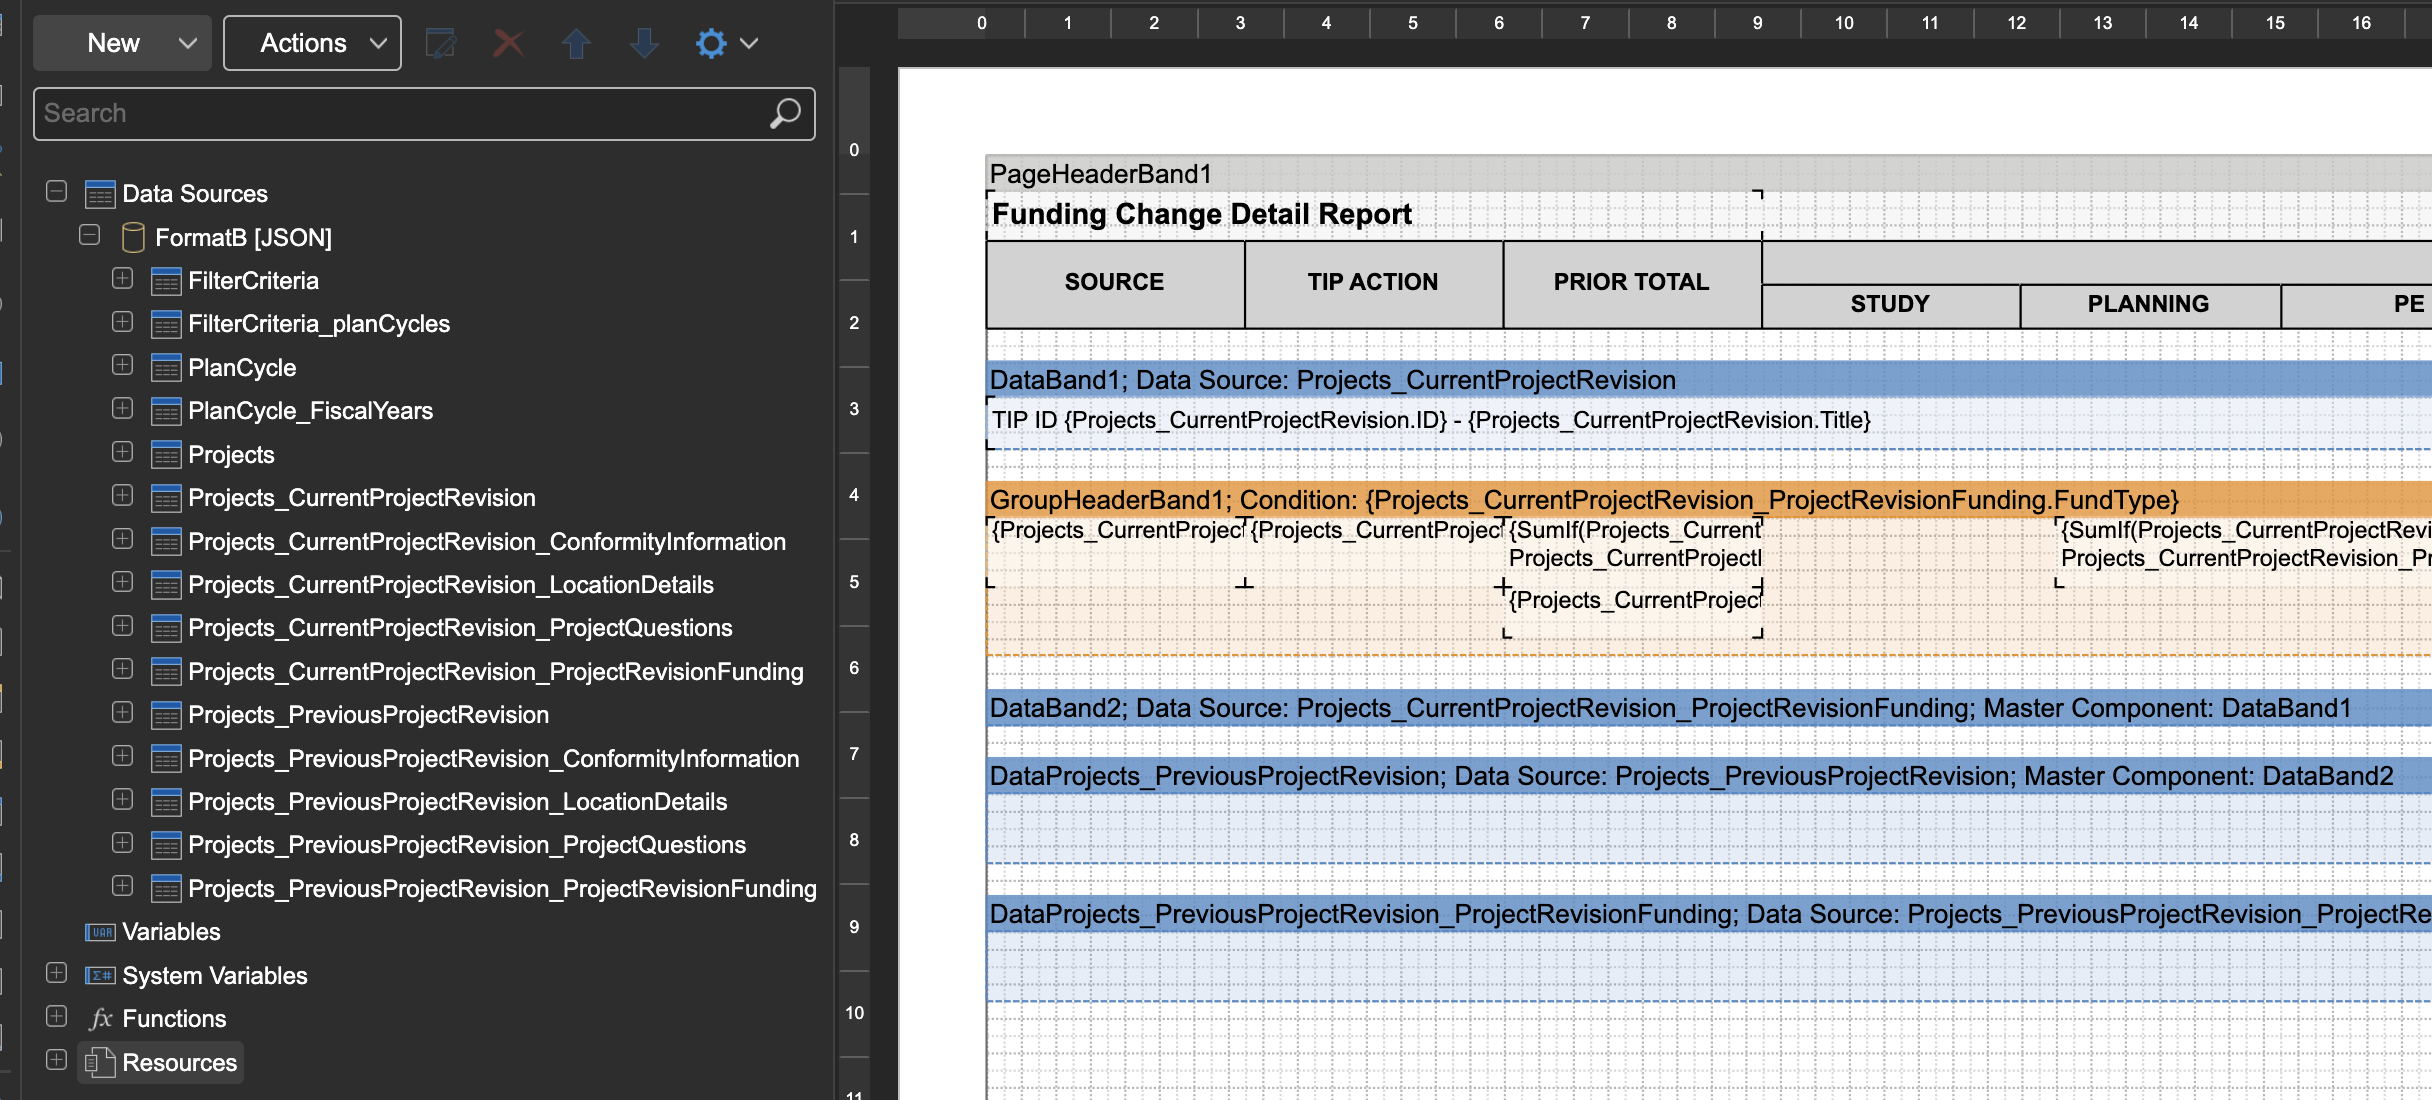Click the Edit item toolbar icon
This screenshot has height=1100, width=2432.
pos(441,43)
